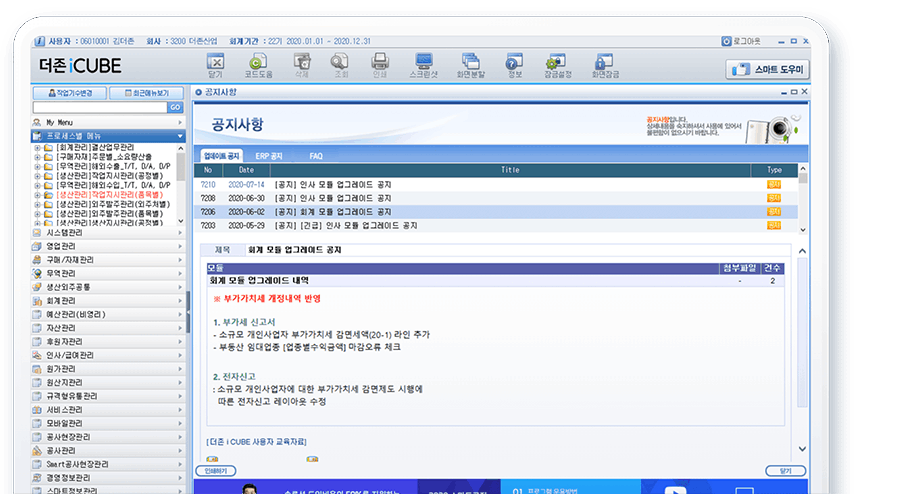Select [무역관리]해외수출_T/T, D/A, D/P tree item
The width and height of the screenshot is (924, 494).
pos(113,167)
